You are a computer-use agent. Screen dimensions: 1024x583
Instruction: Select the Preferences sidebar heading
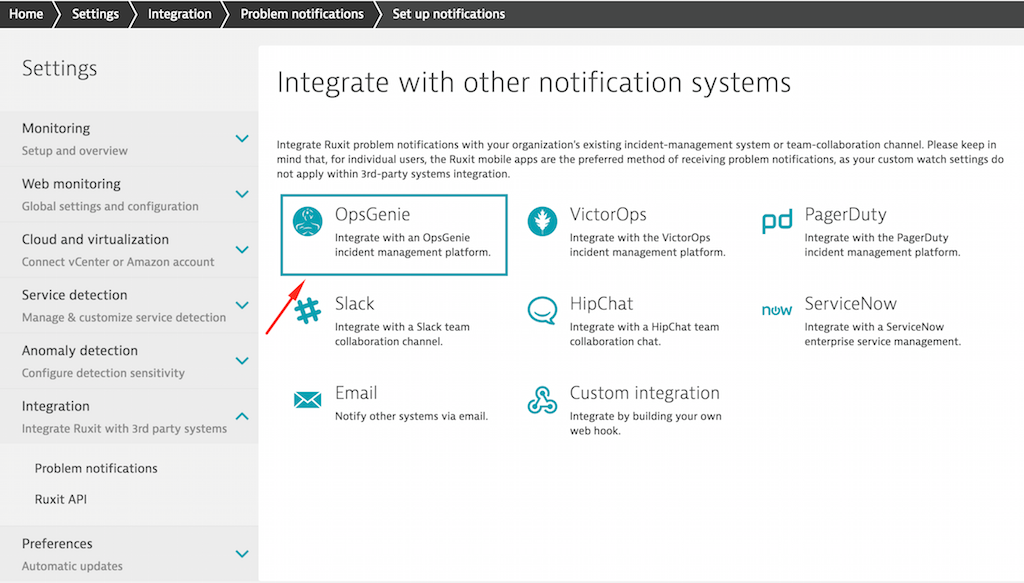coord(57,543)
